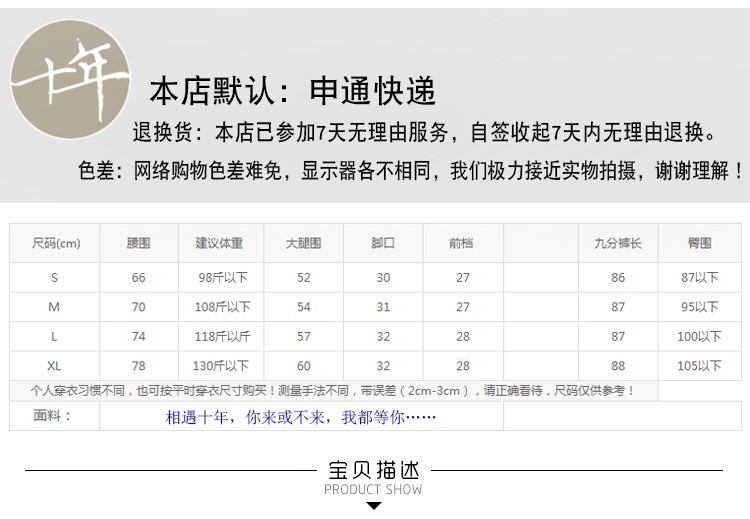Click 脚口 value 32 in L row

pyautogui.click(x=383, y=336)
